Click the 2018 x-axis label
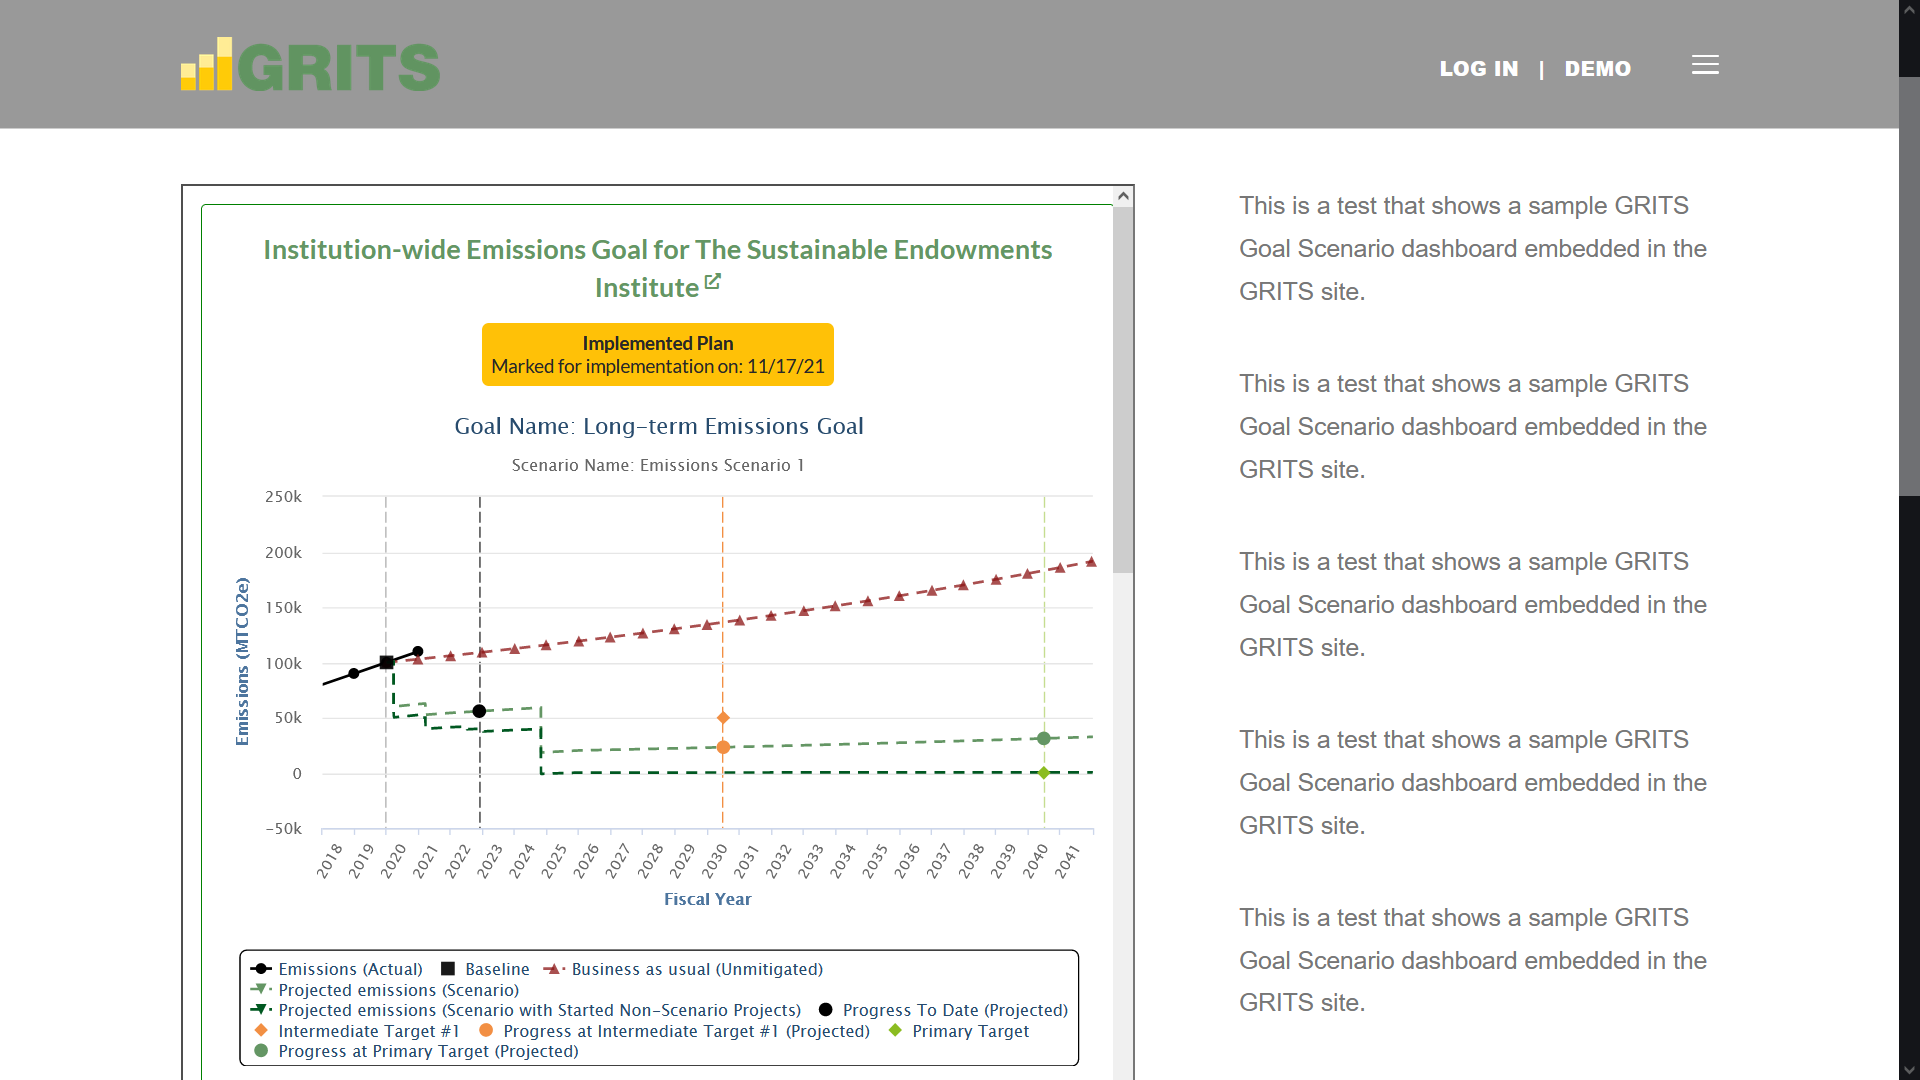 [x=329, y=860]
